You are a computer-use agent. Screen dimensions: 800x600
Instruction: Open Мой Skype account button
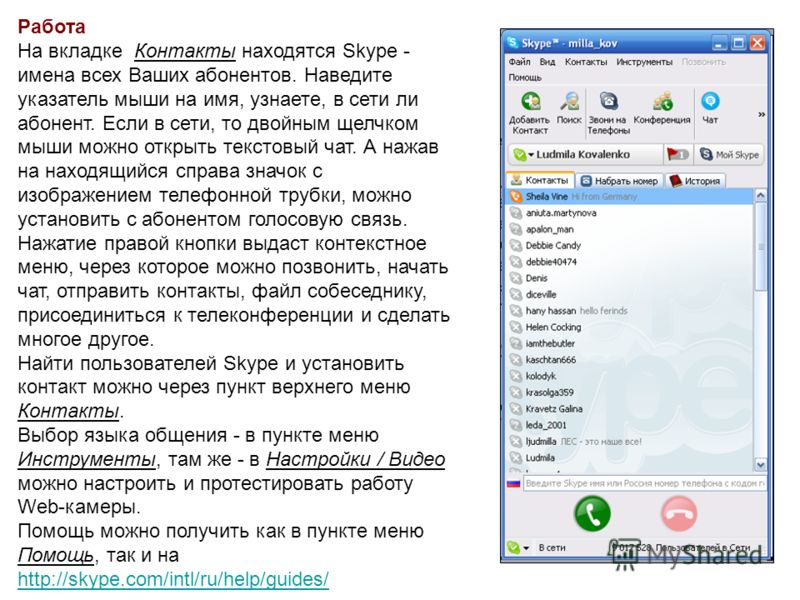(729, 154)
